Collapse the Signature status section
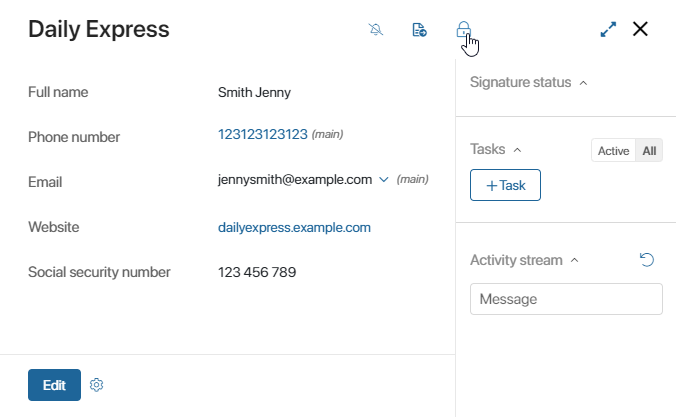The image size is (676, 417). (583, 83)
